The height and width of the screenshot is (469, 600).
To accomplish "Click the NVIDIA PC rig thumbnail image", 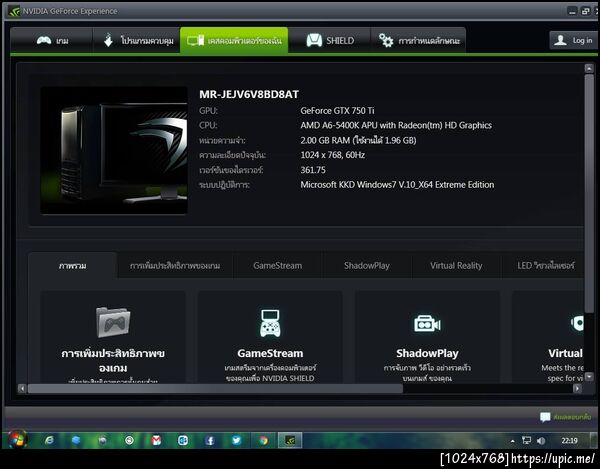I will coord(114,150).
